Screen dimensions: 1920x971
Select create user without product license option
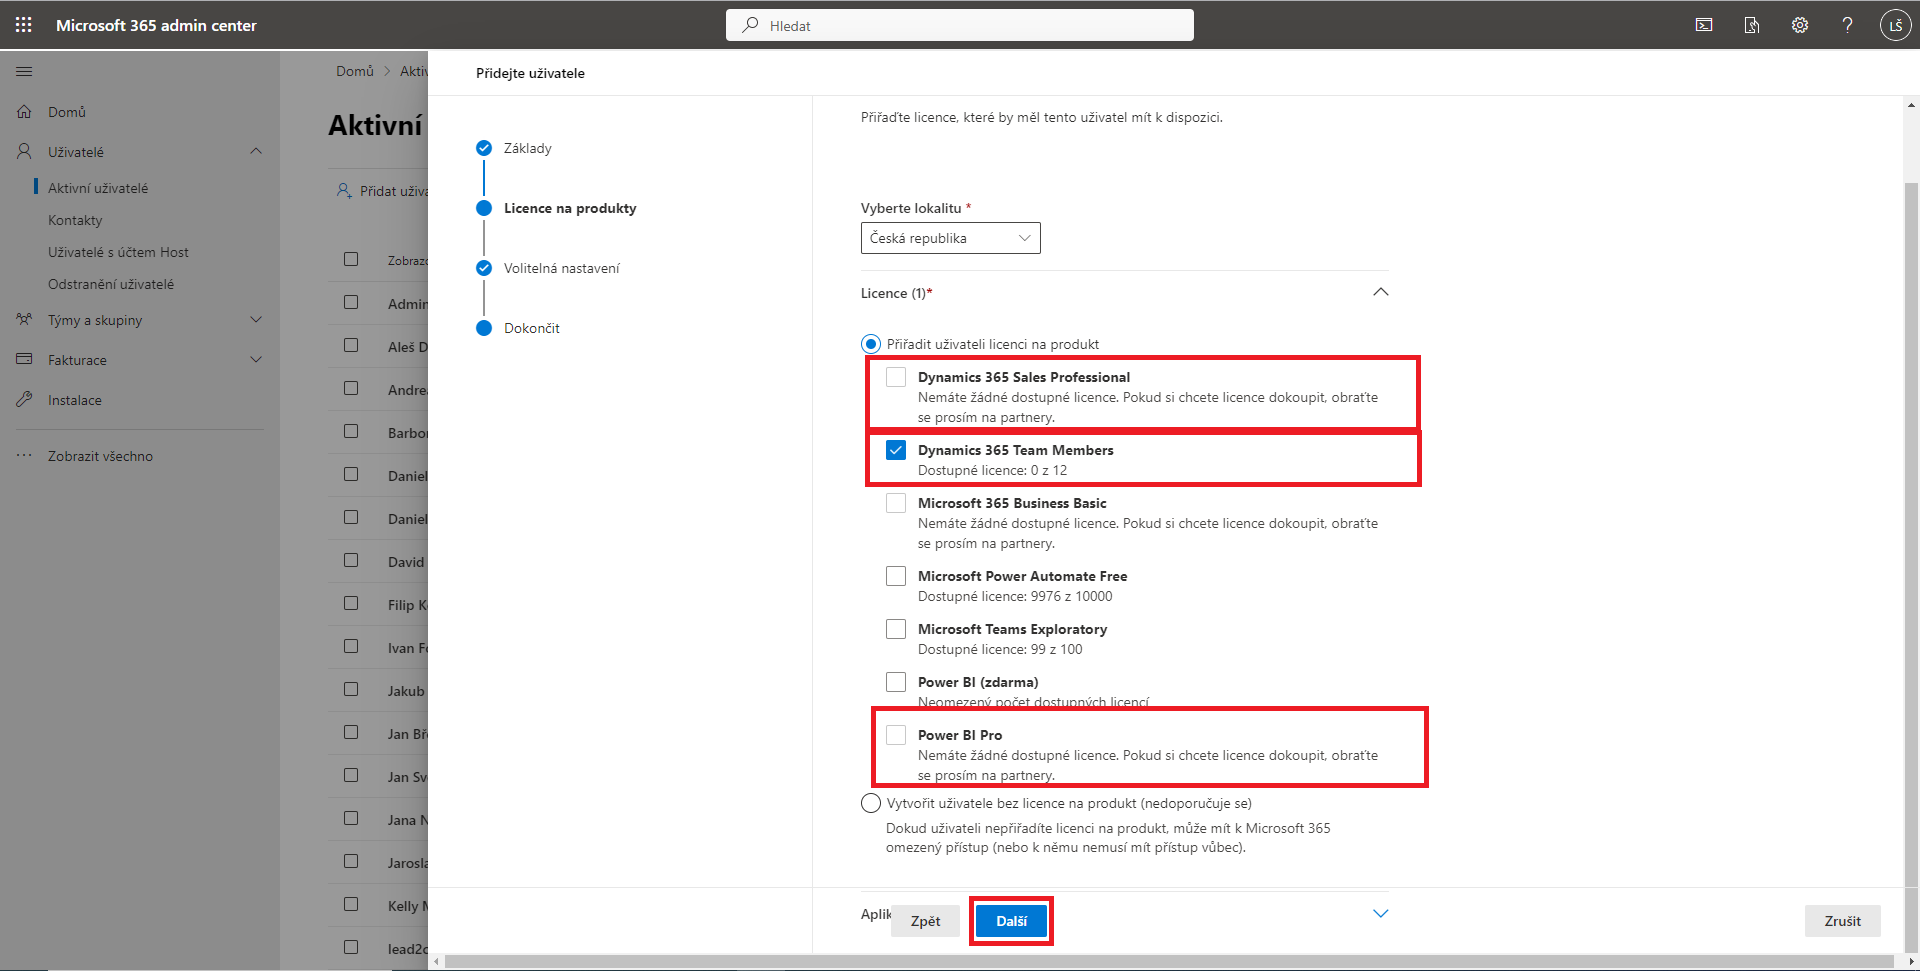(871, 803)
